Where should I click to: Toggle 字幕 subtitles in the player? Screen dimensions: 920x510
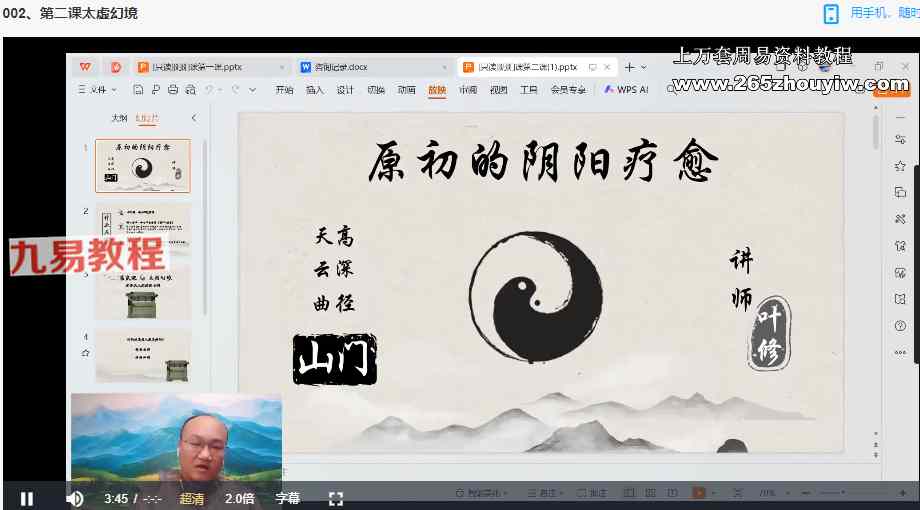click(x=288, y=498)
